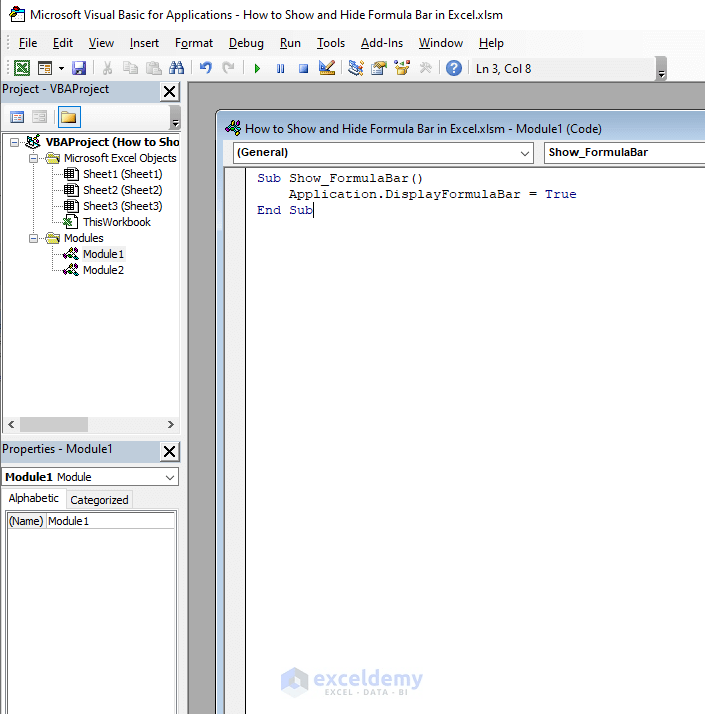The width and height of the screenshot is (705, 714).
Task: Click View Object icon in Project panel
Action: (40, 117)
